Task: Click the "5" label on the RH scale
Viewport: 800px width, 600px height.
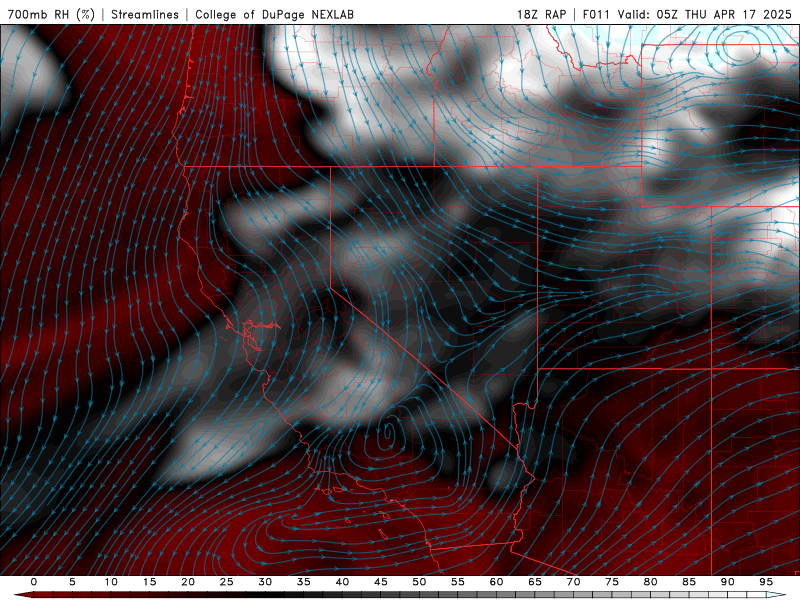Action: coord(72,582)
